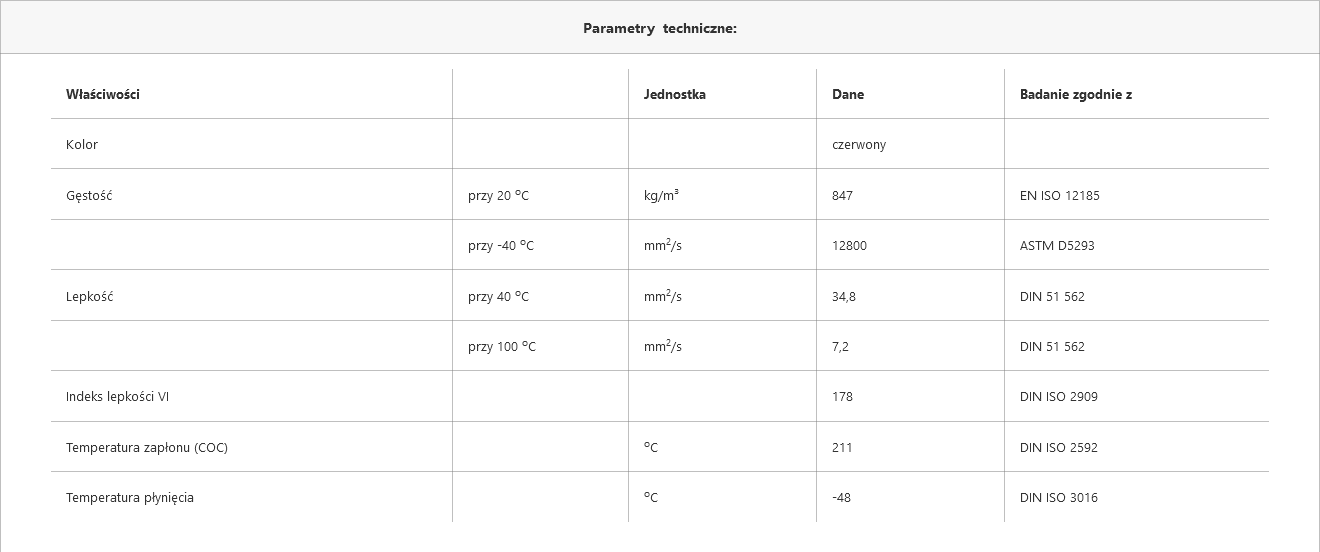Select the "czerwony" color value cell
The width and height of the screenshot is (1320, 552).
tap(859, 144)
